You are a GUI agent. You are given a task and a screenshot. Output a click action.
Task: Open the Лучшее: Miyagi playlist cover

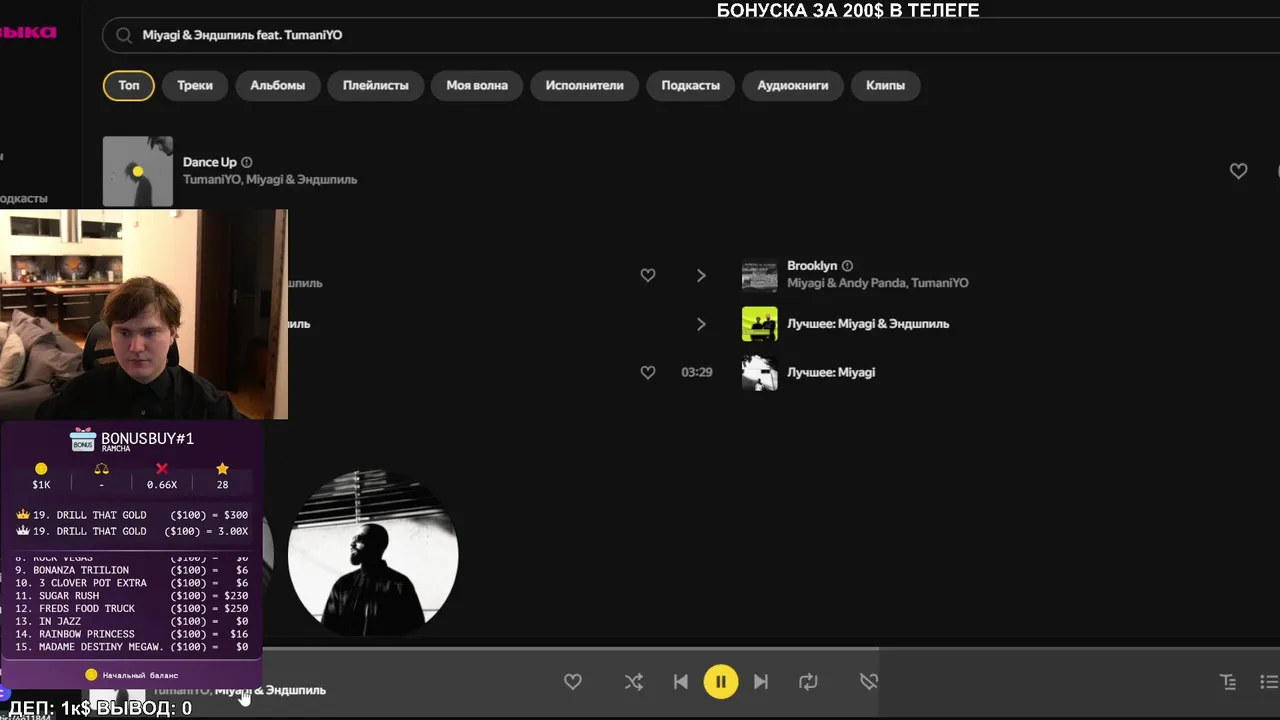[x=759, y=372]
